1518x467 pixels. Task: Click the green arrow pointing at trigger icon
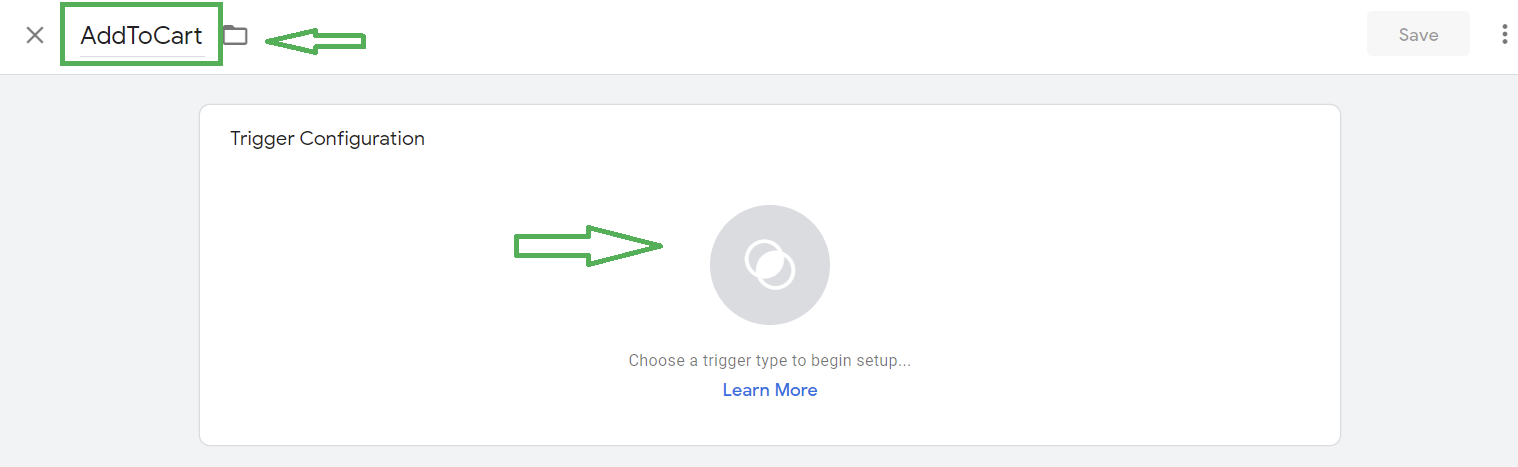point(588,246)
